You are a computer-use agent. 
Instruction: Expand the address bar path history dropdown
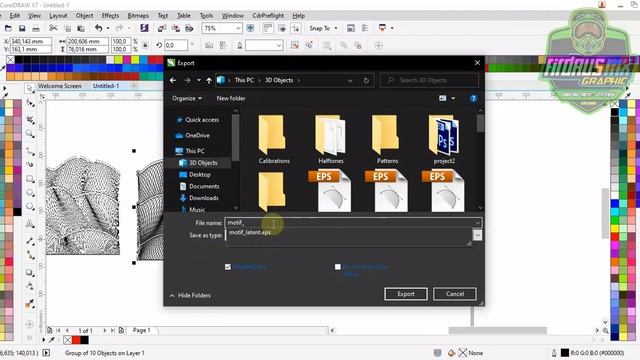(x=350, y=80)
